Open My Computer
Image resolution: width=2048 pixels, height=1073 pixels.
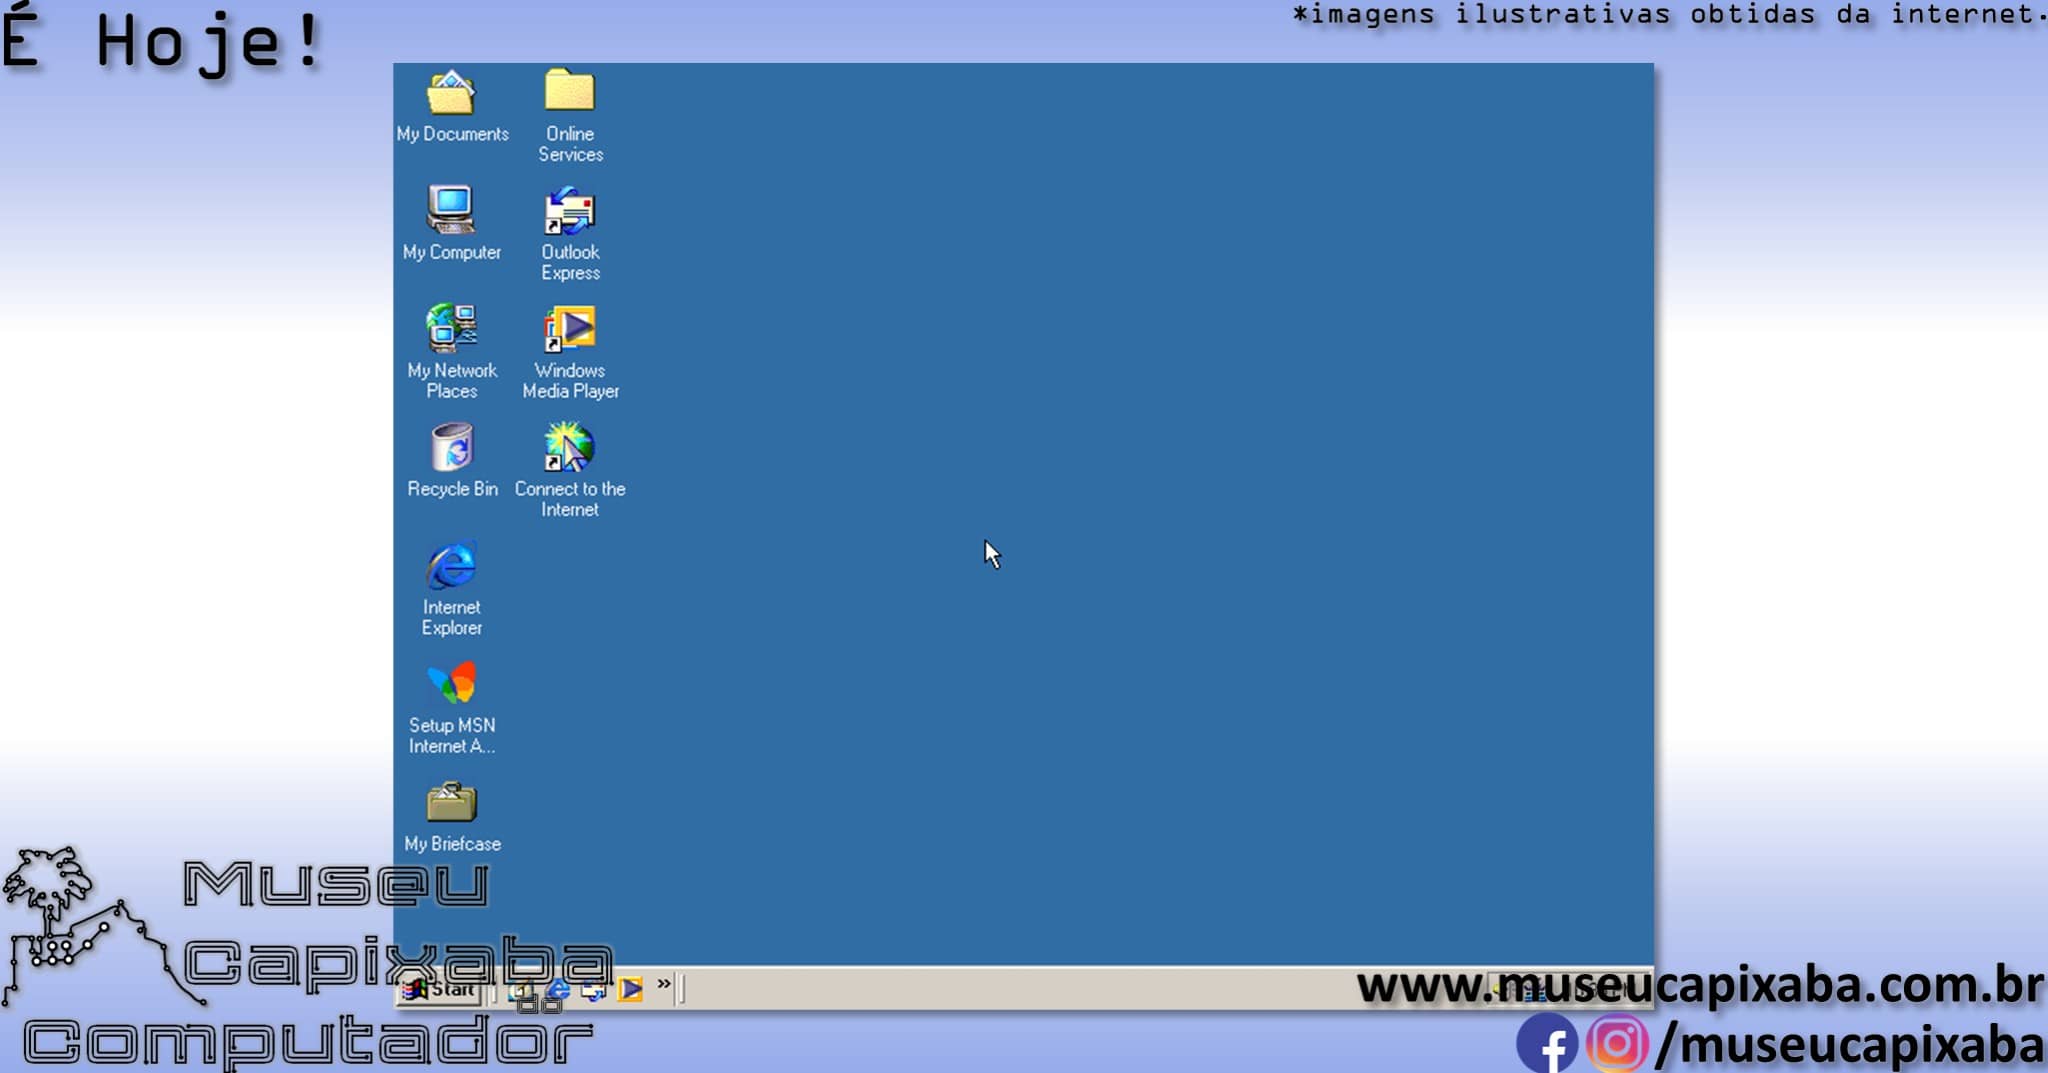pyautogui.click(x=452, y=213)
